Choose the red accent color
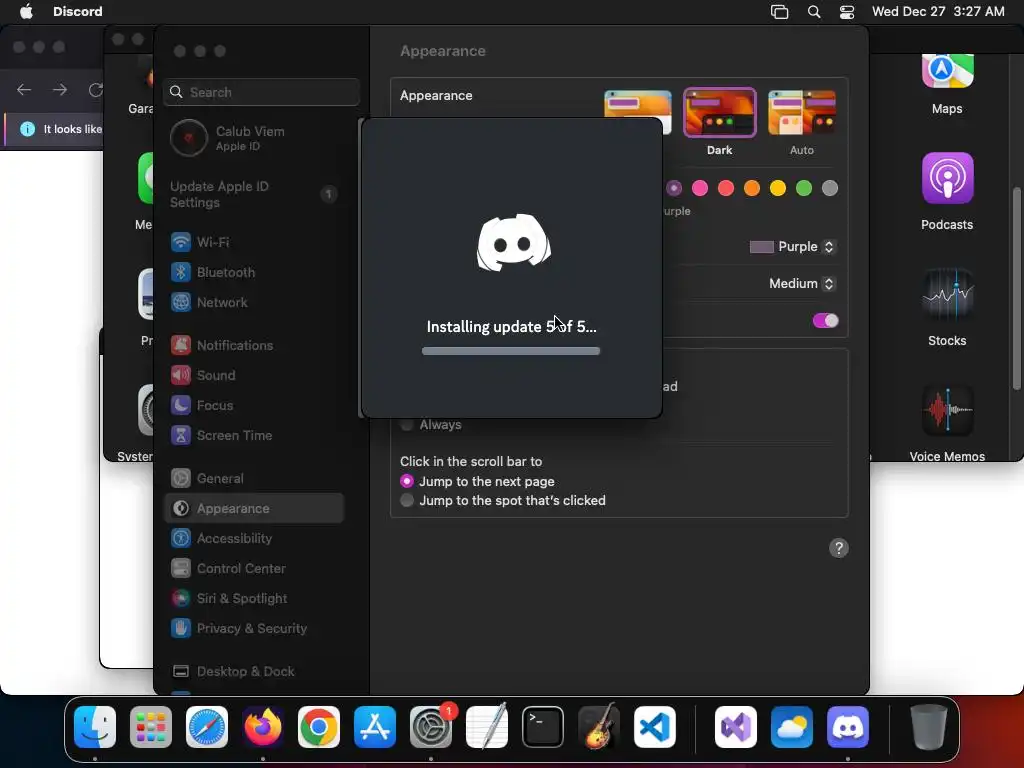The height and width of the screenshot is (768, 1024). pos(726,189)
